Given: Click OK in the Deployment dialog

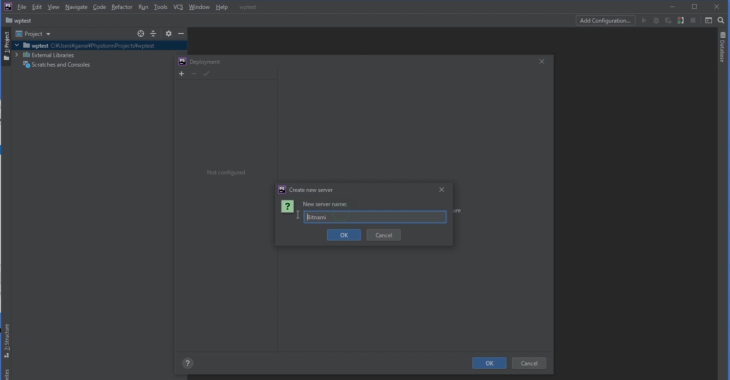Looking at the screenshot, I should click(489, 363).
